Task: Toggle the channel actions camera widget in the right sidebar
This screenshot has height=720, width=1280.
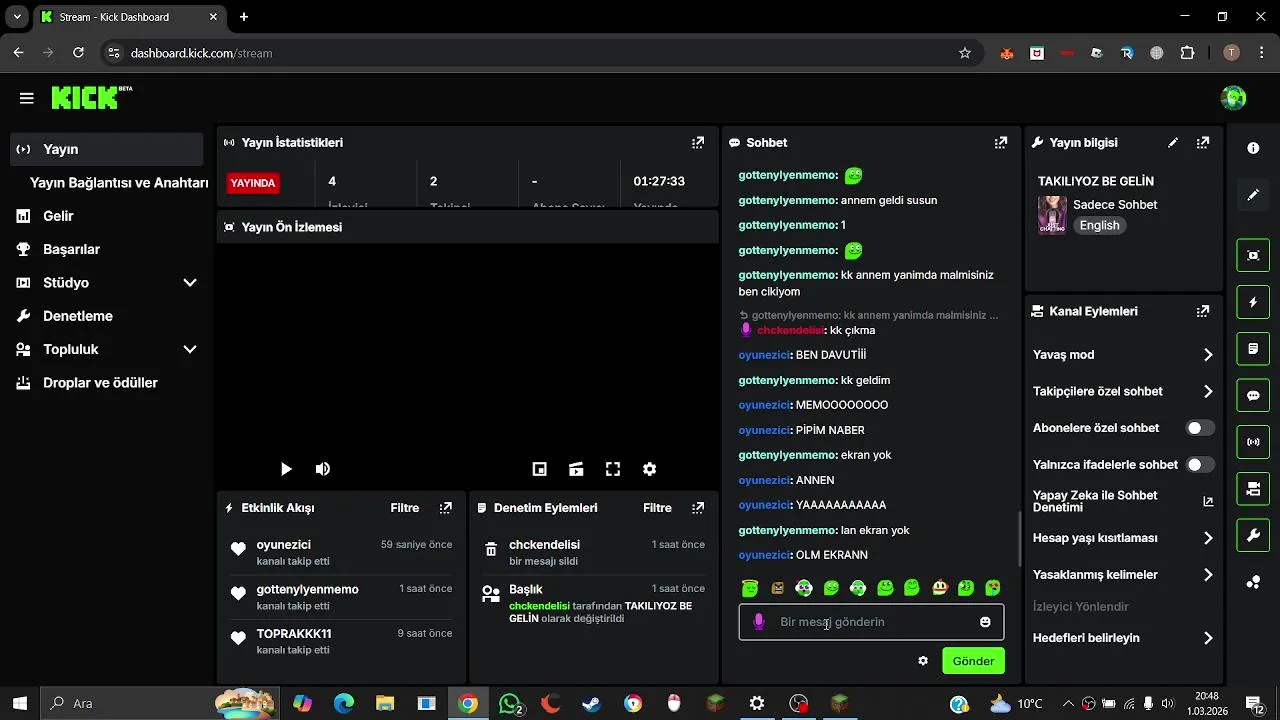Action: [x=1253, y=489]
